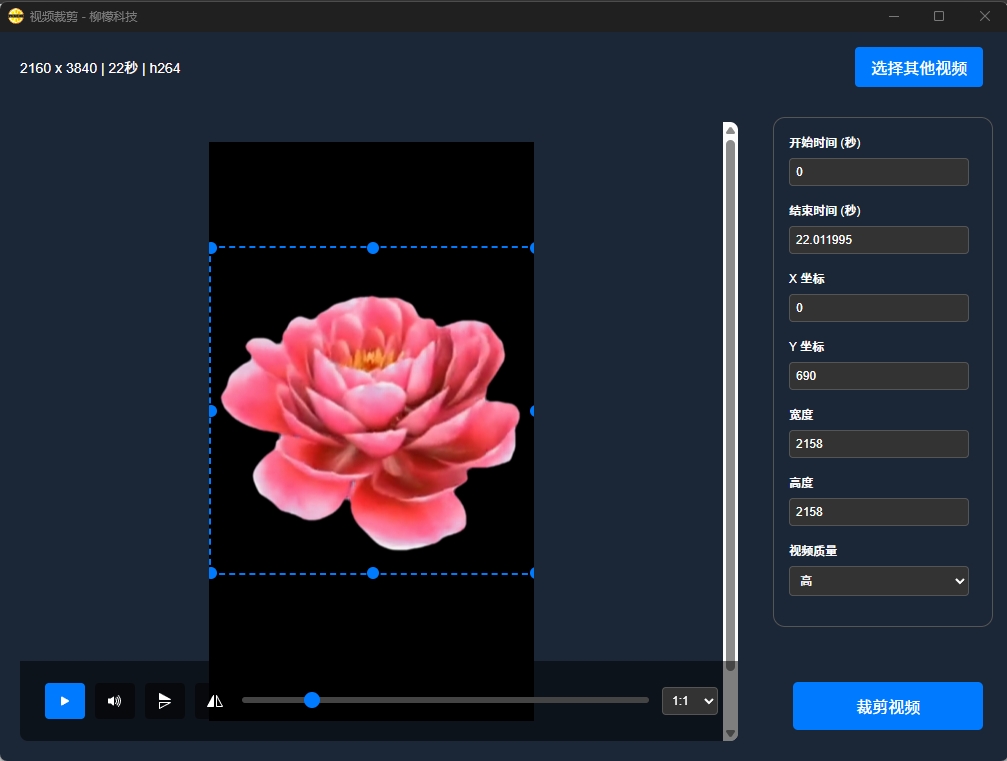Open the 1:1 aspect ratio dropdown
The height and width of the screenshot is (761, 1007).
pos(689,701)
